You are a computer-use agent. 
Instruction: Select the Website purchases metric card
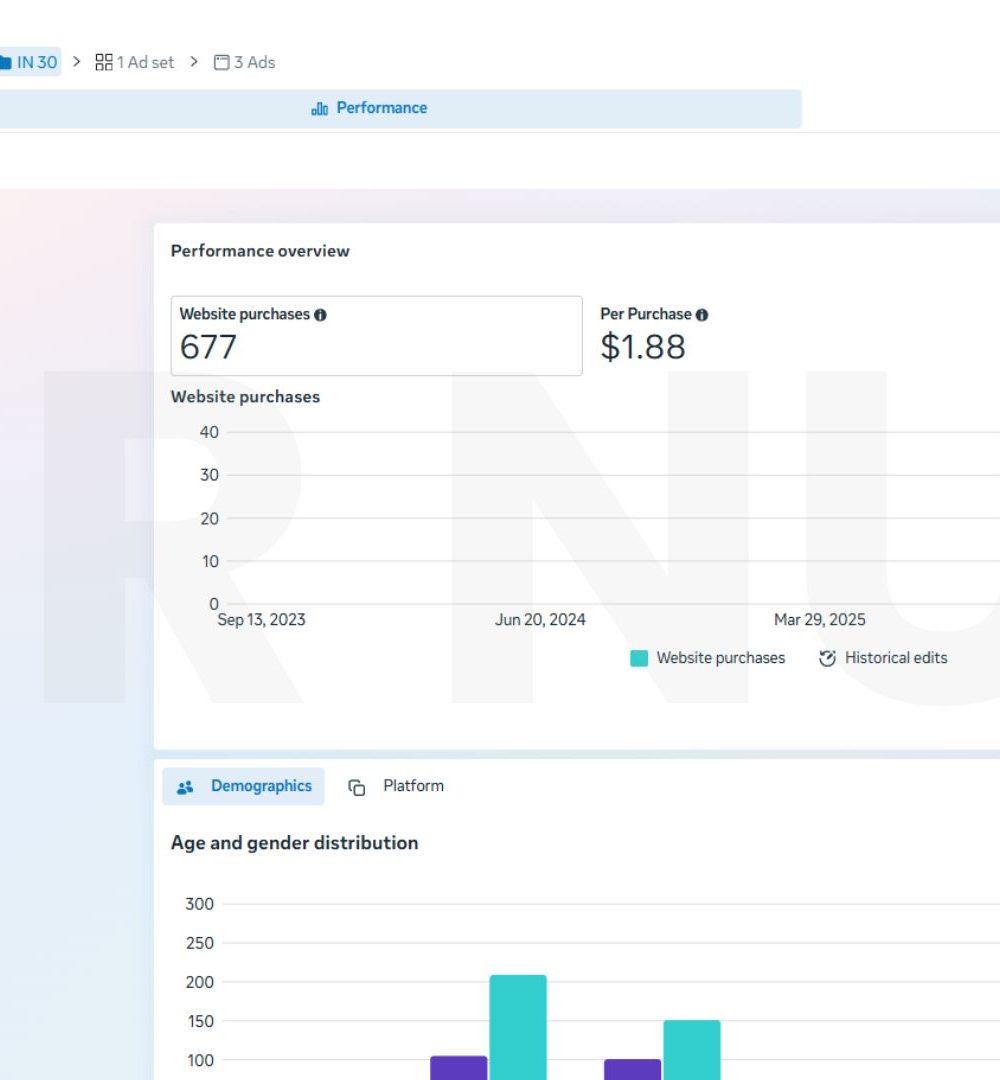(x=376, y=336)
